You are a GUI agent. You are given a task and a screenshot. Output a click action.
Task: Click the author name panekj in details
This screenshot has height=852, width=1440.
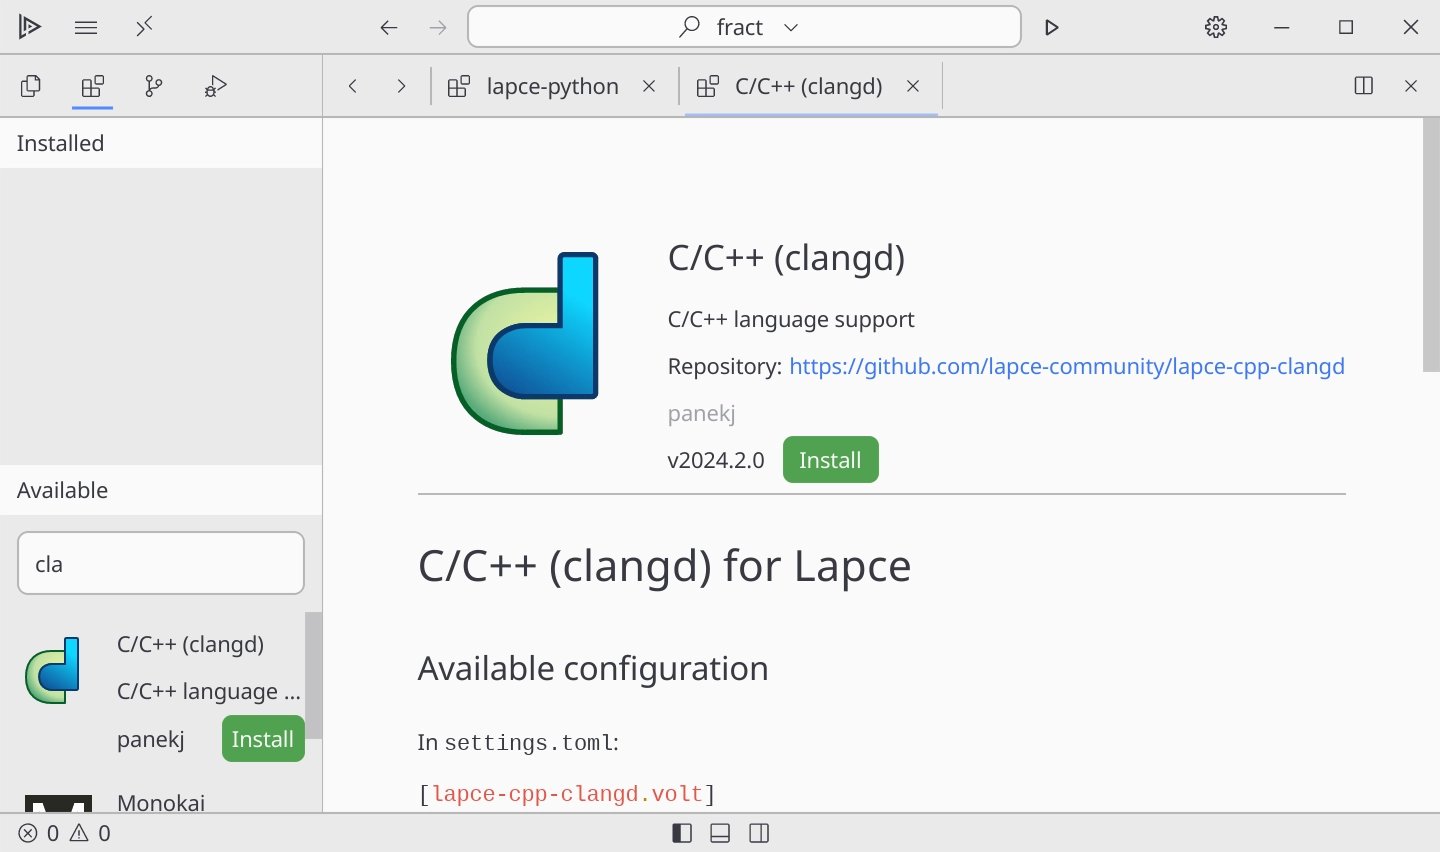click(x=702, y=413)
